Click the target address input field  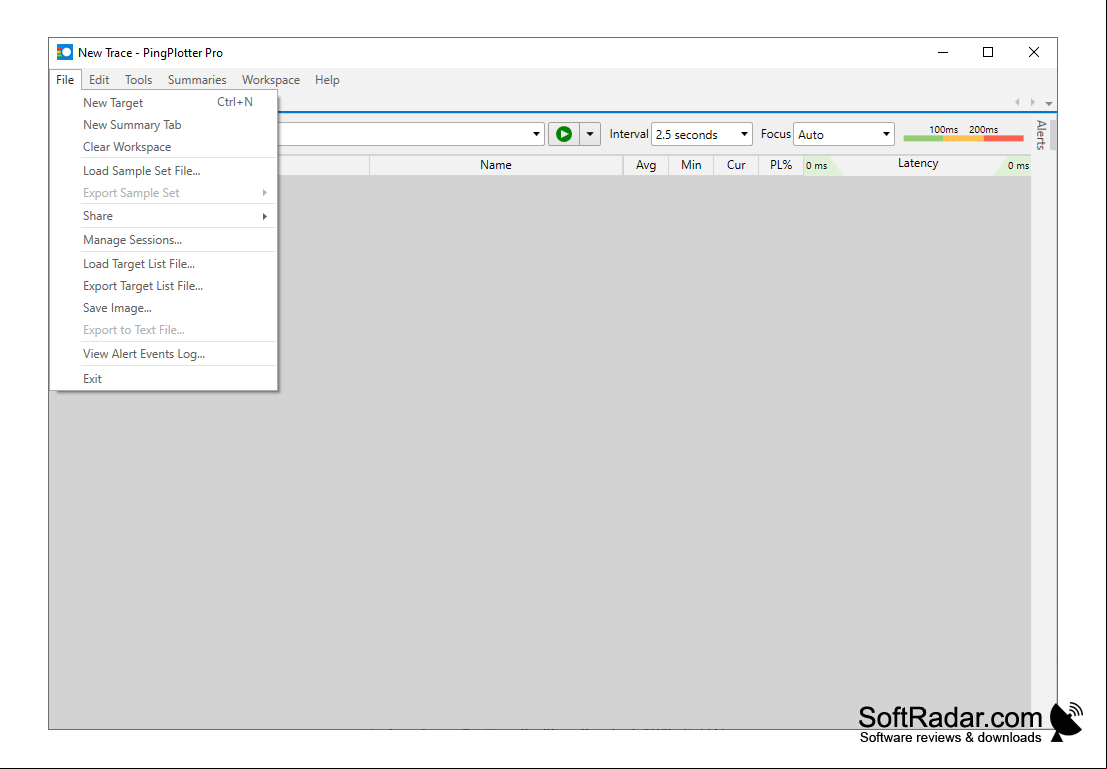coord(402,134)
